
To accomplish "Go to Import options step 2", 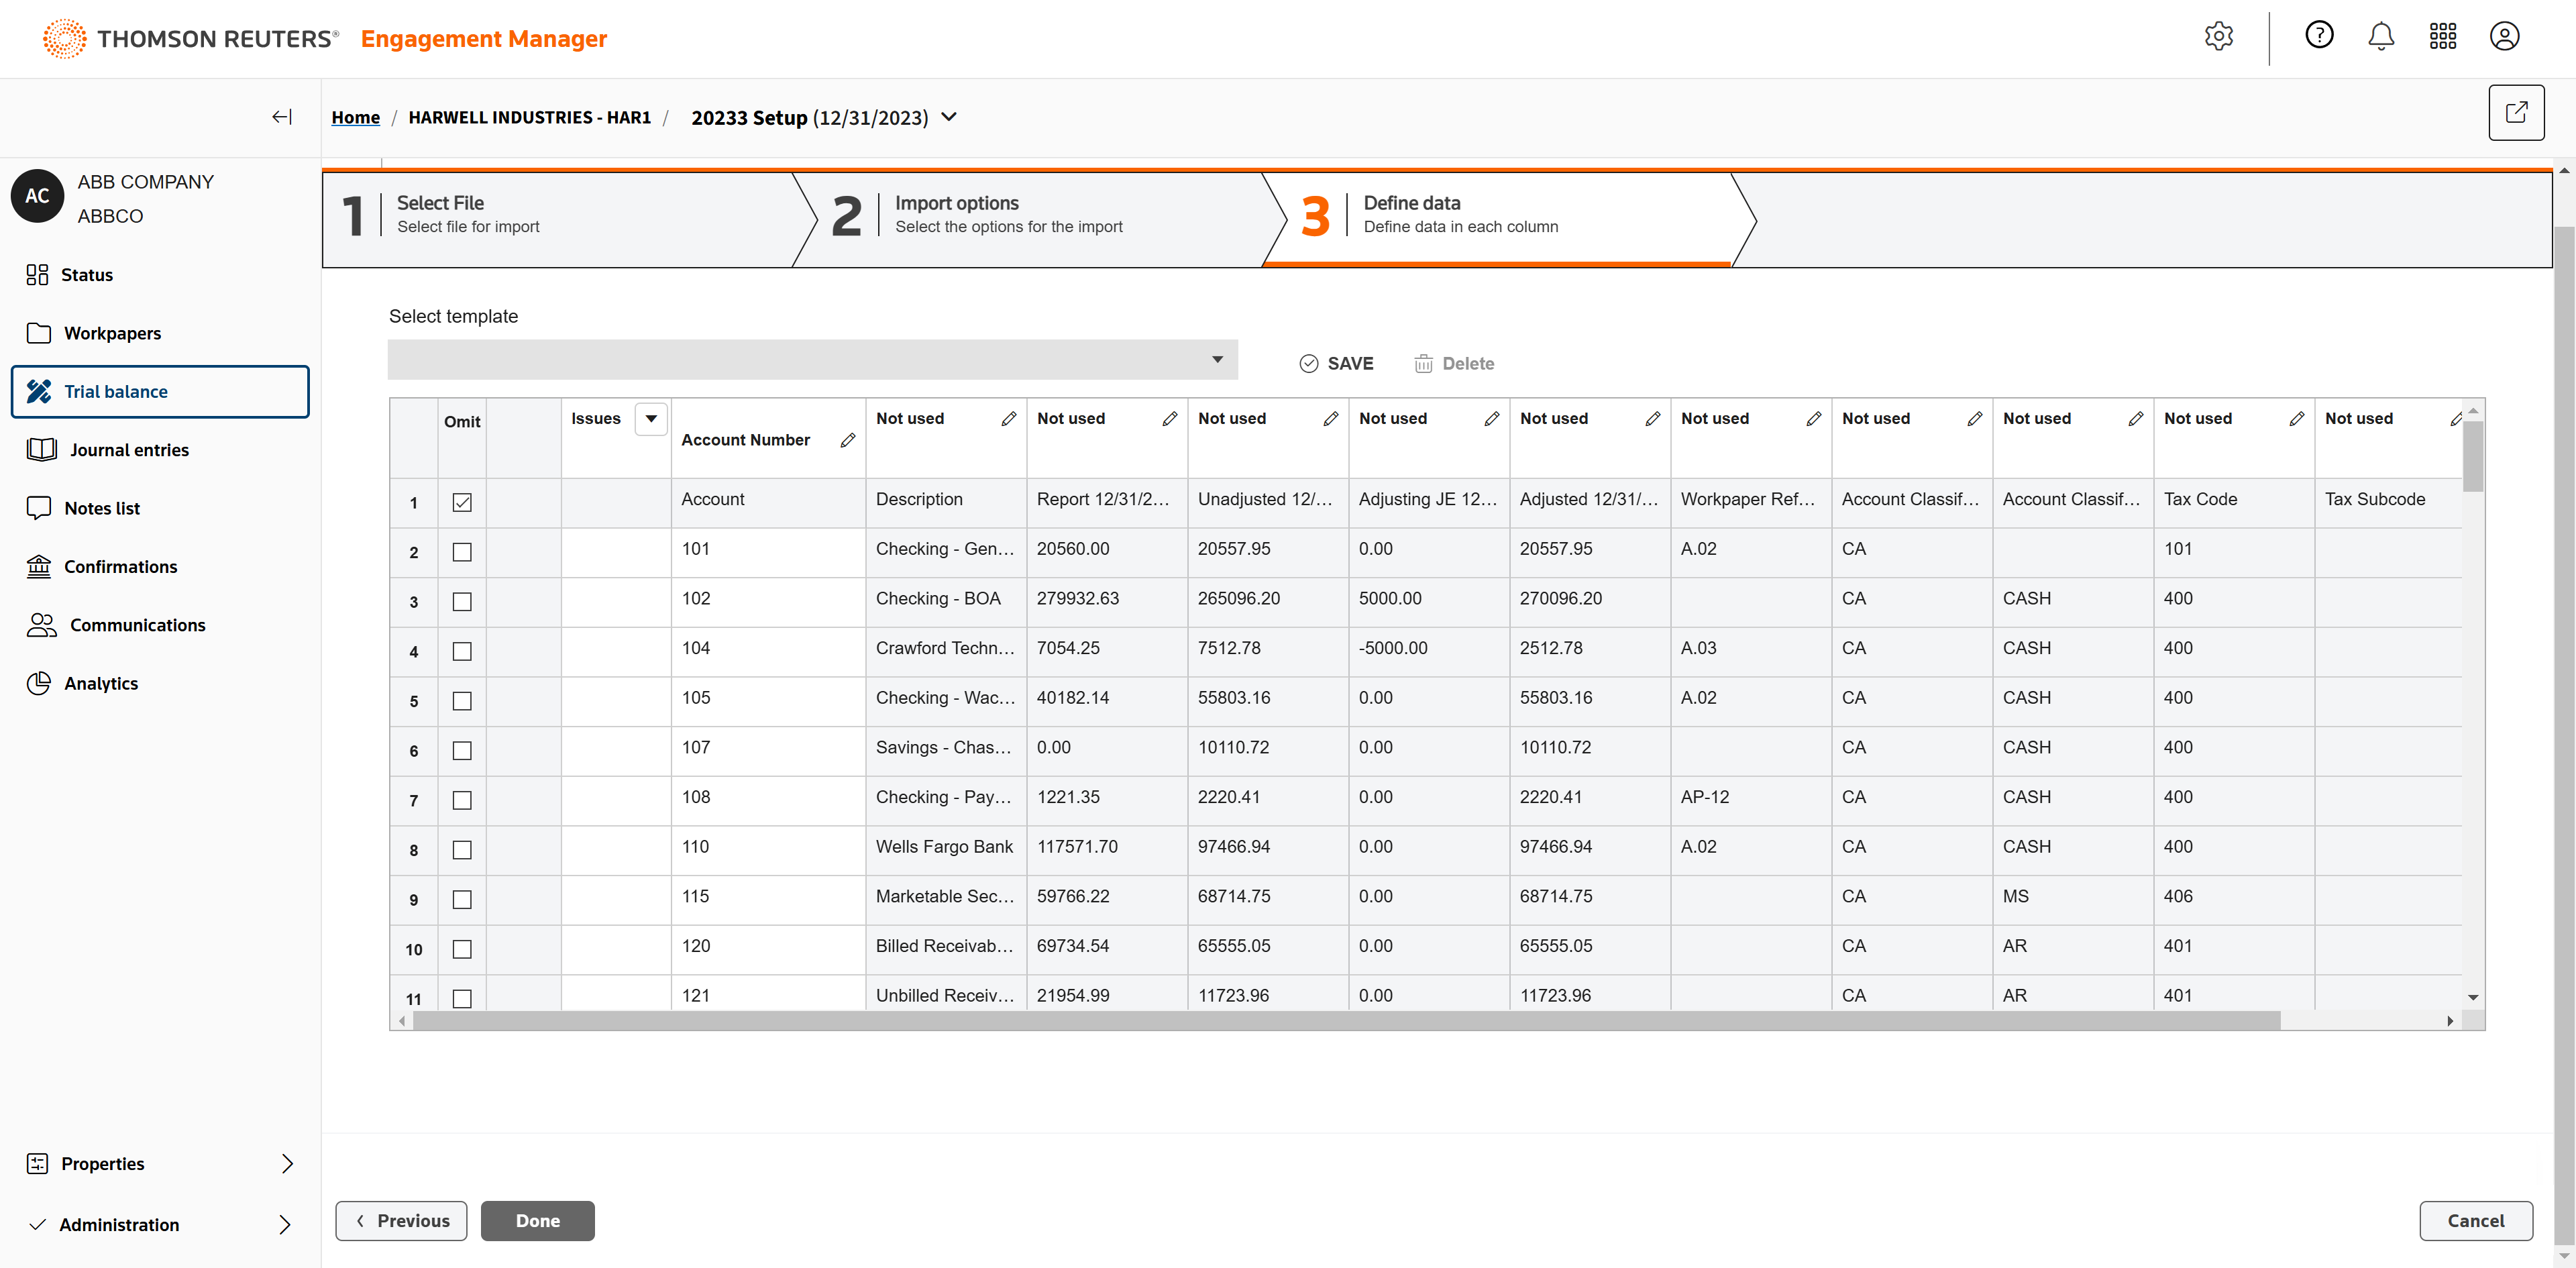I will 1008,215.
